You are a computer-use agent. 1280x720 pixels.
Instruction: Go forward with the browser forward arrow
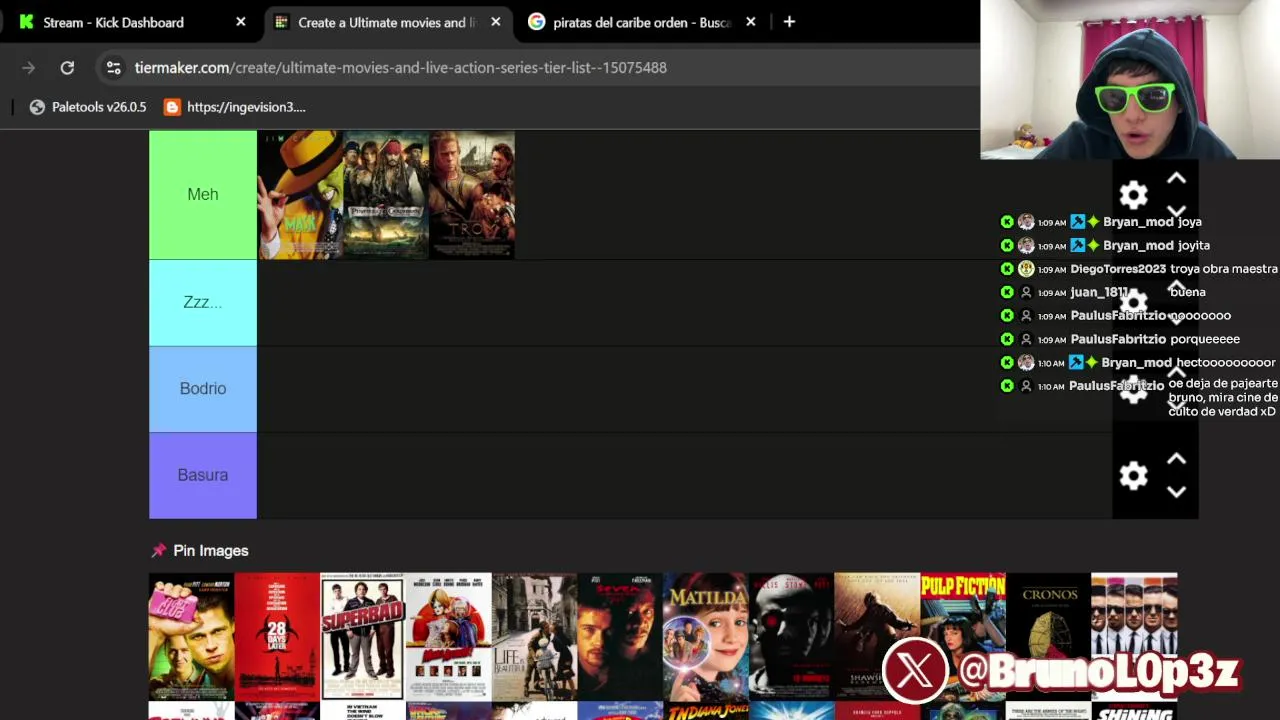coord(28,67)
